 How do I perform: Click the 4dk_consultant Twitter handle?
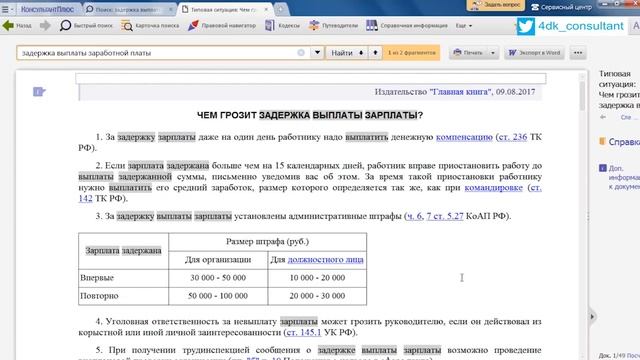coord(580,26)
